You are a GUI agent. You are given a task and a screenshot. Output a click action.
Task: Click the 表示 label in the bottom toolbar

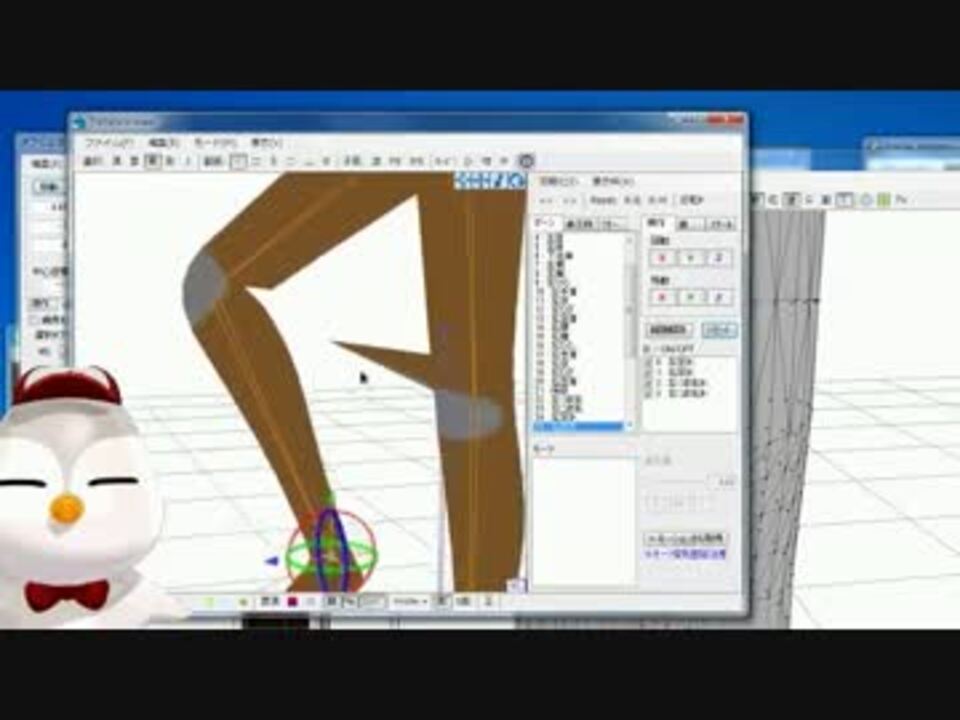270,602
